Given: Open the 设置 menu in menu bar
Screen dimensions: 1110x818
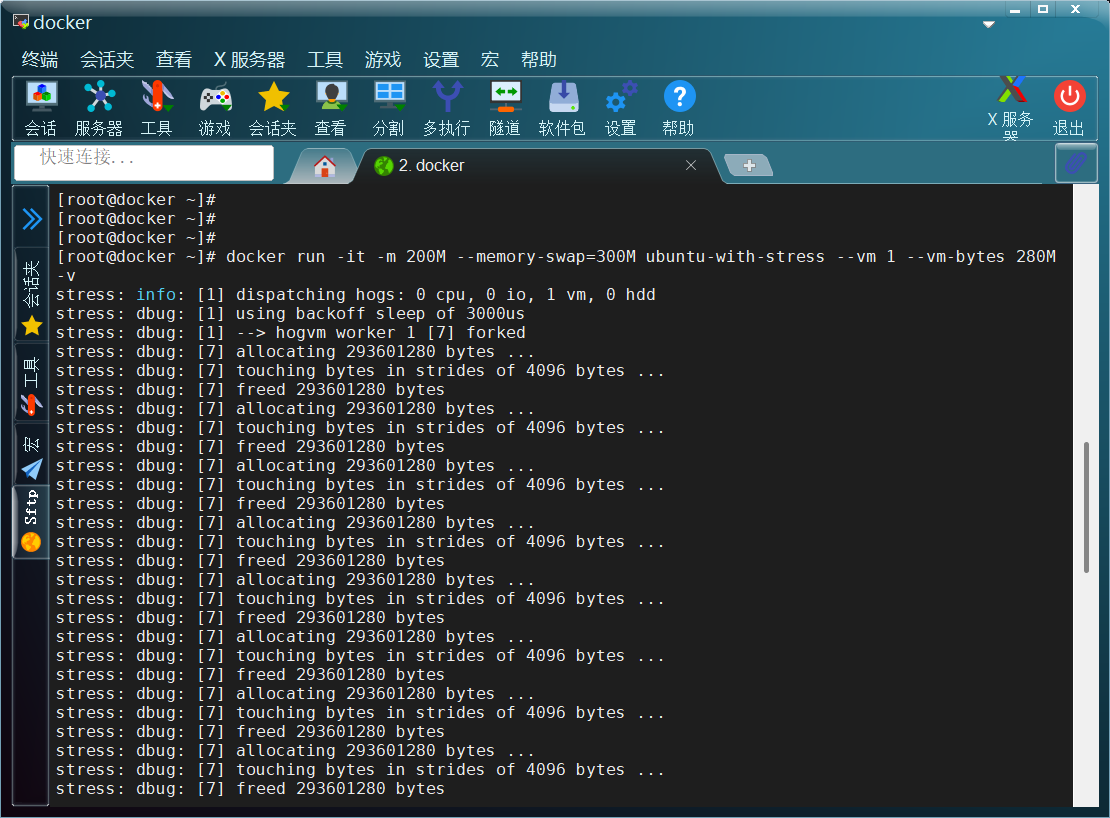Looking at the screenshot, I should click(441, 59).
